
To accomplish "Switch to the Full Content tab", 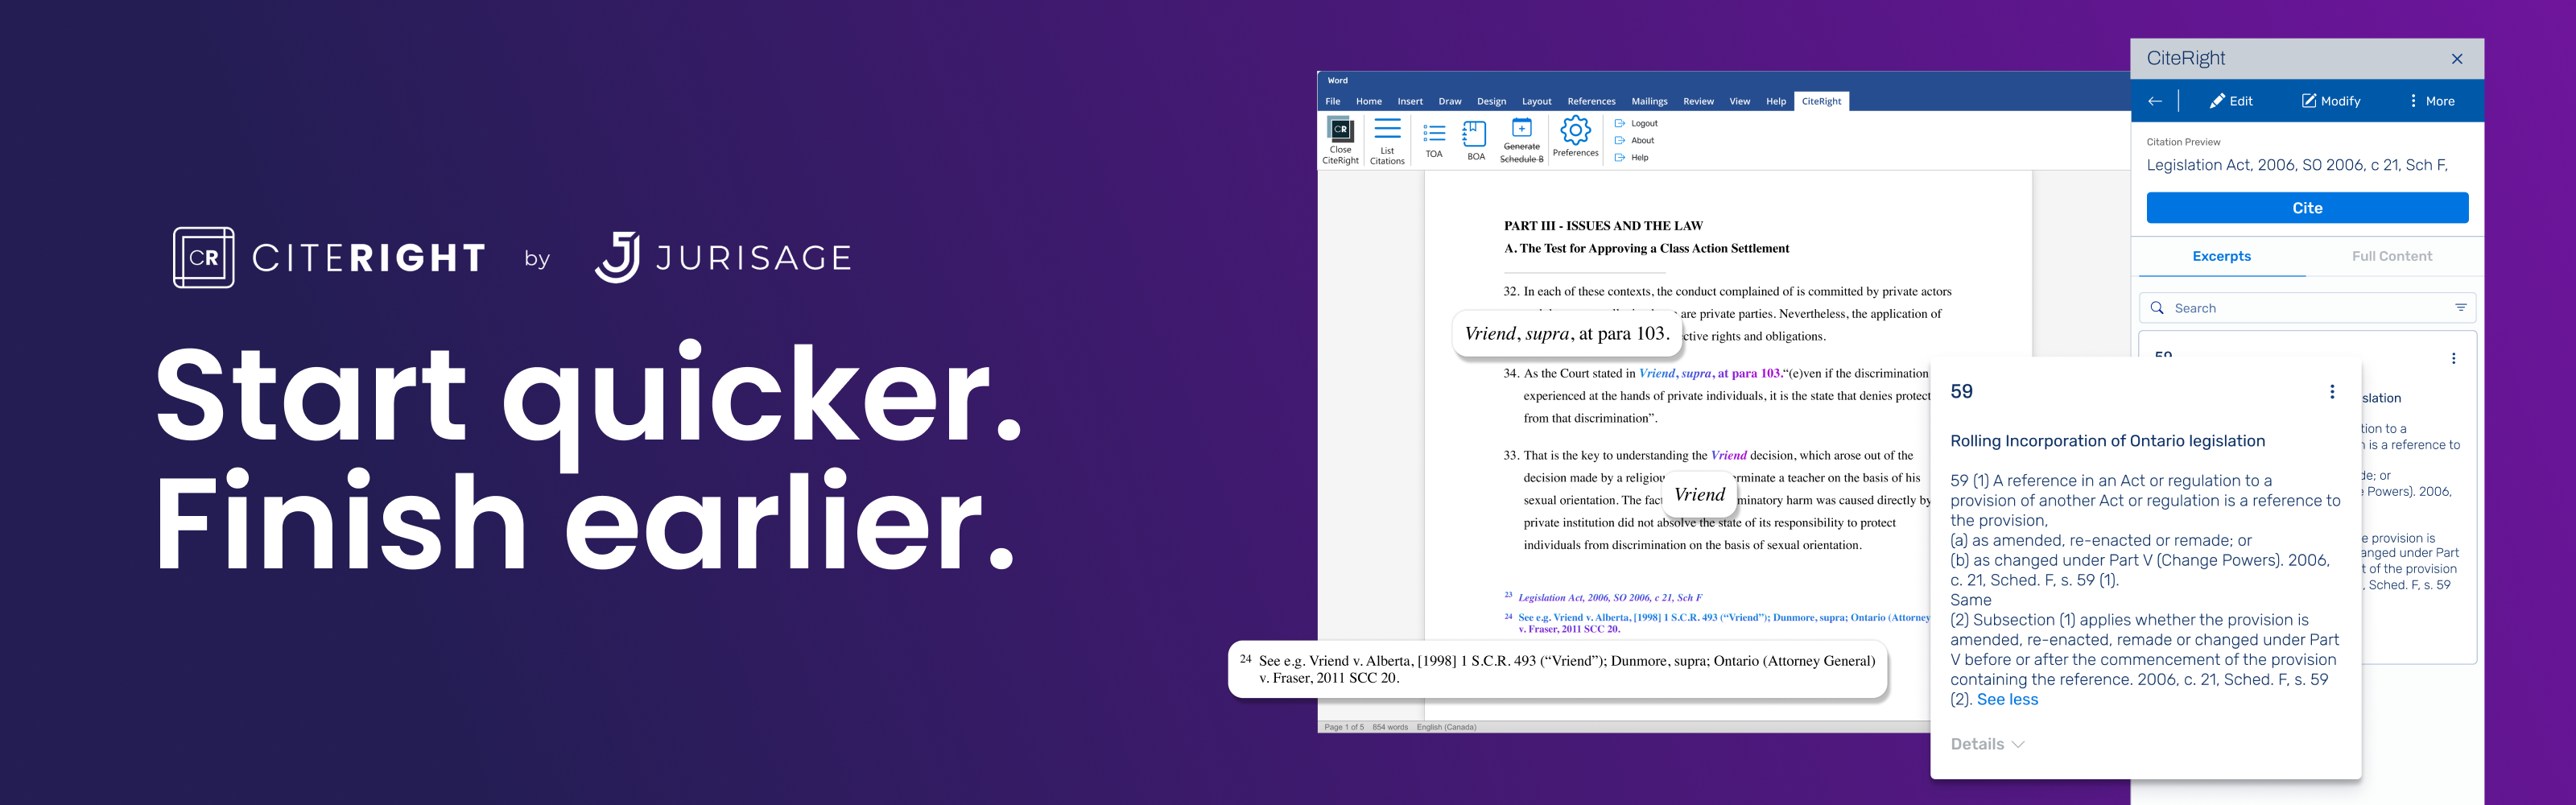I will click(2391, 256).
